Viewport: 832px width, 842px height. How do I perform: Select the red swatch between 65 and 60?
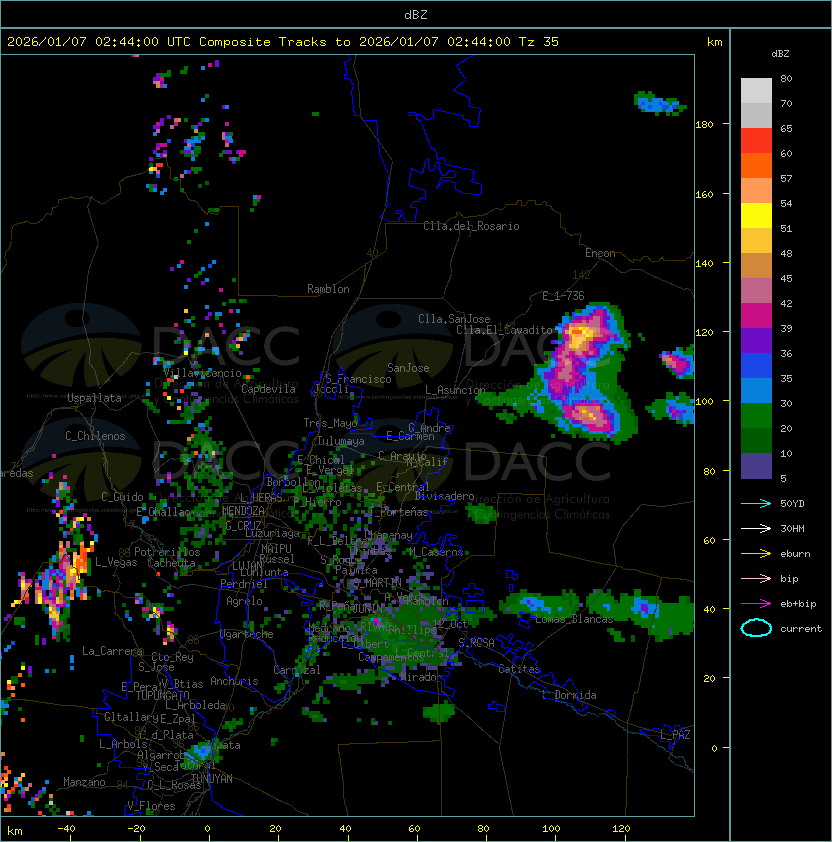[756, 141]
